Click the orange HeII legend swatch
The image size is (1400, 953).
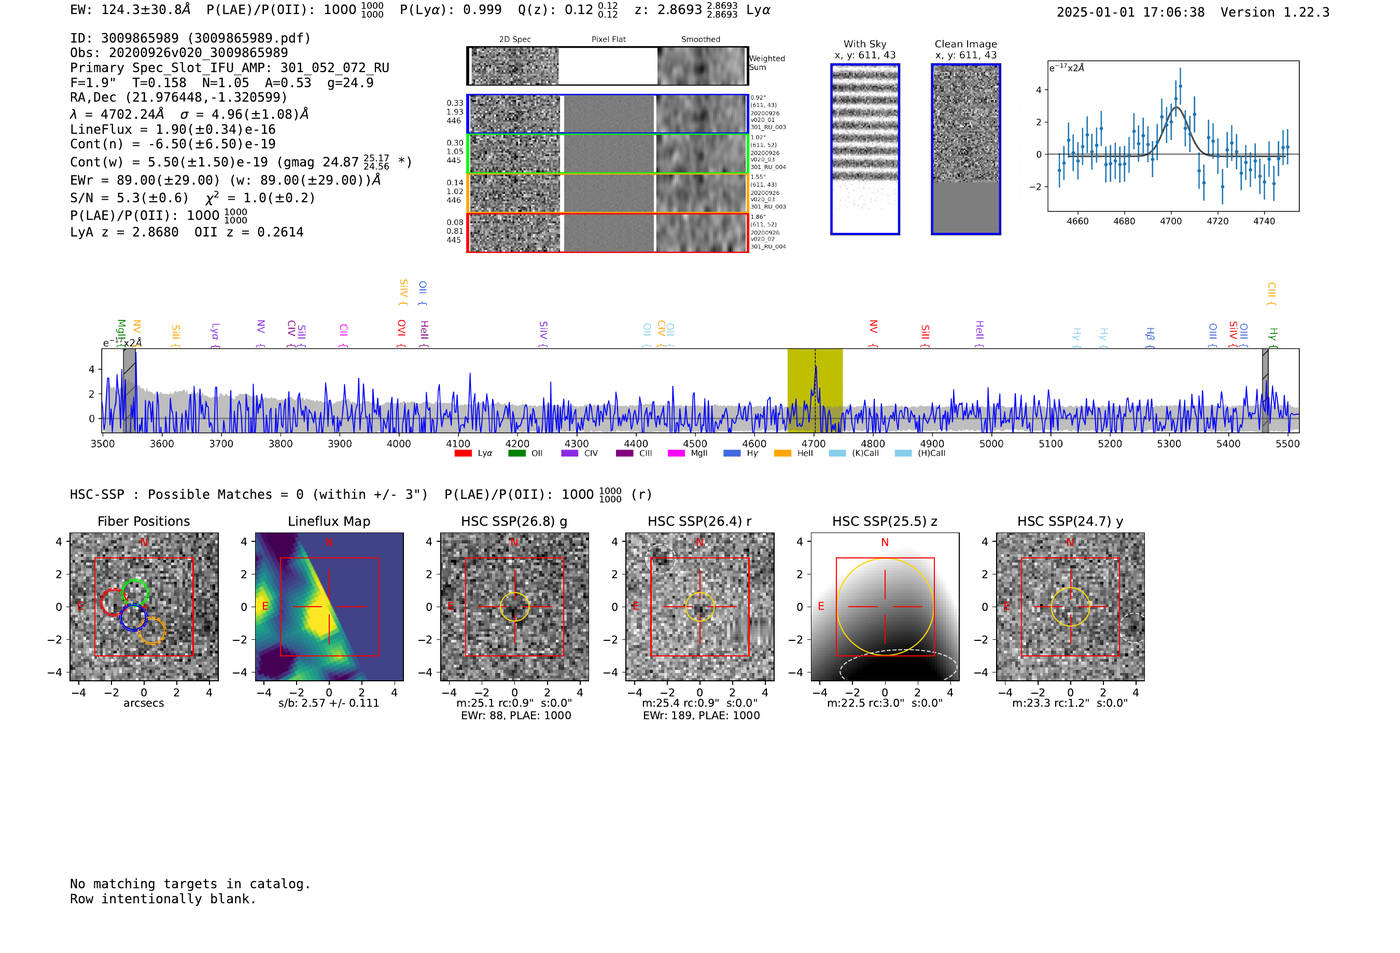click(782, 453)
